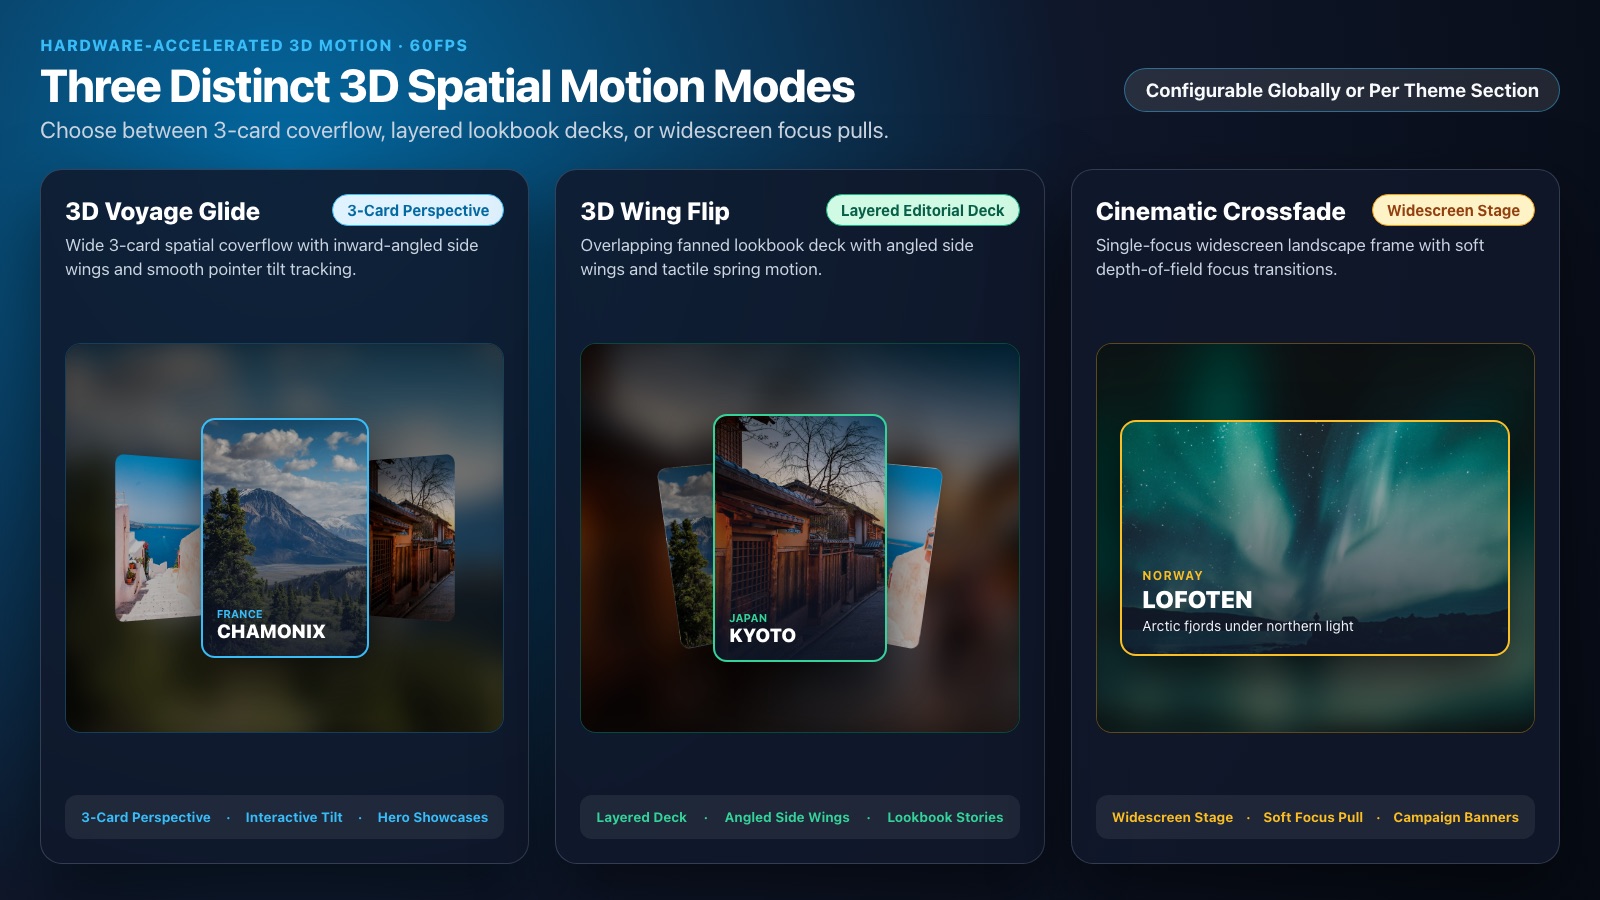1600x900 pixels.
Task: Click the Soft Focus Pull footer tag
Action: pyautogui.click(x=1313, y=817)
